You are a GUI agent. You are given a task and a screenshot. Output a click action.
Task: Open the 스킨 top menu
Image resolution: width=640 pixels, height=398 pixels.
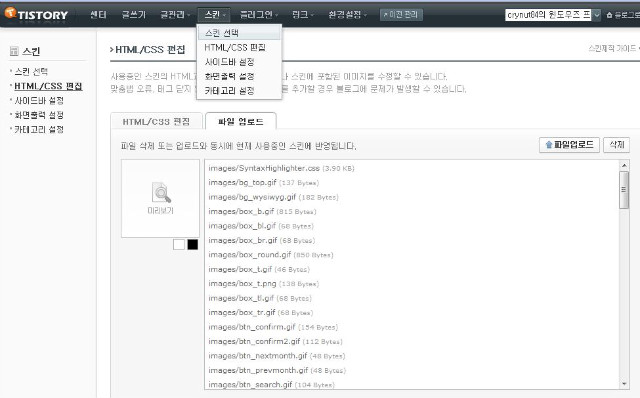(x=214, y=15)
